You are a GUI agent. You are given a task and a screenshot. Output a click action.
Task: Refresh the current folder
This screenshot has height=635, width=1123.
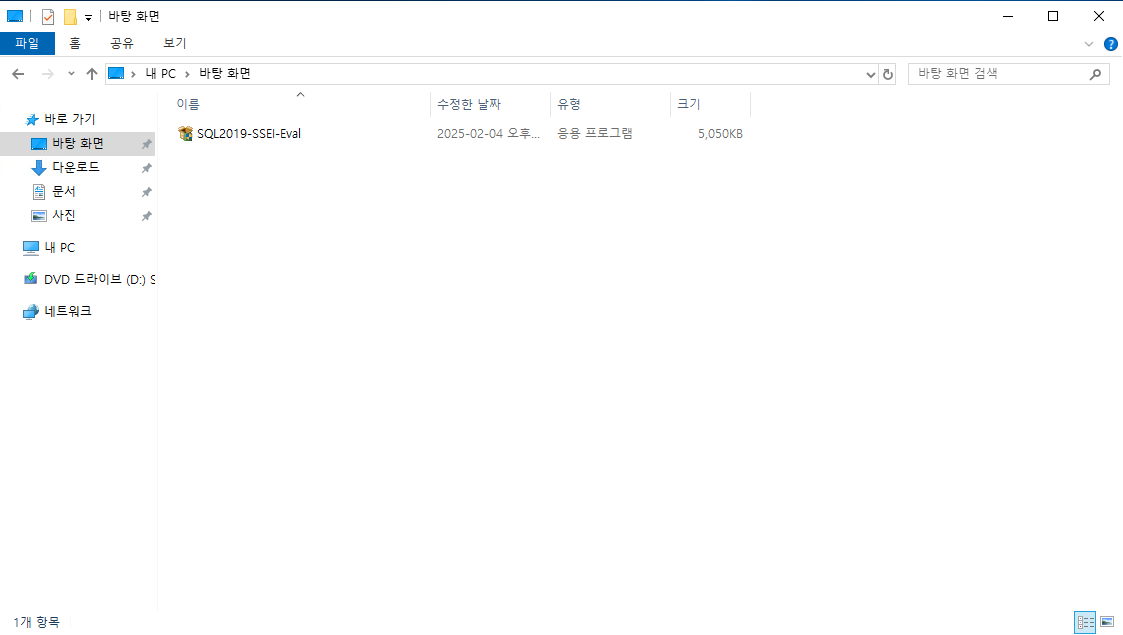point(887,74)
